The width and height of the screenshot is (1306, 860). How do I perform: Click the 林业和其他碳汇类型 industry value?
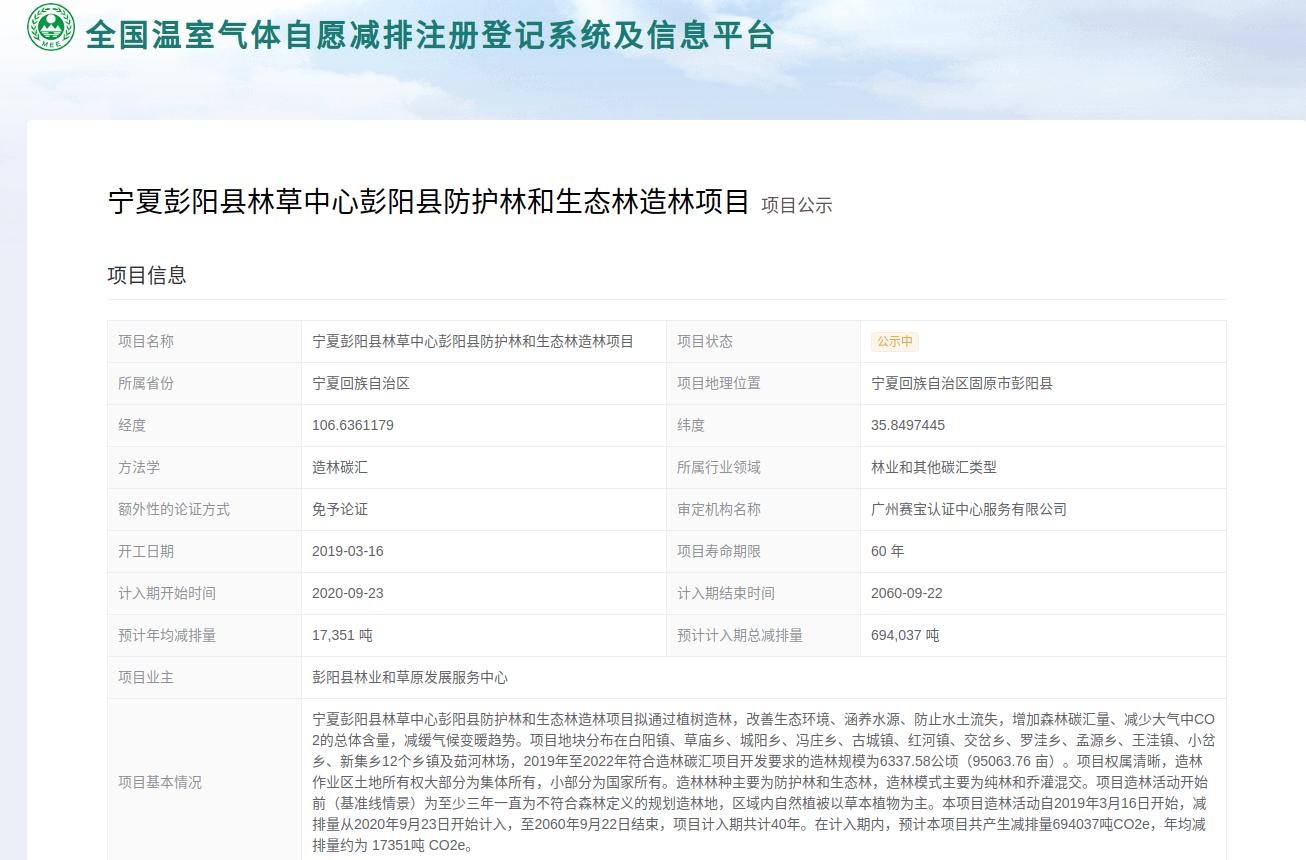point(933,468)
